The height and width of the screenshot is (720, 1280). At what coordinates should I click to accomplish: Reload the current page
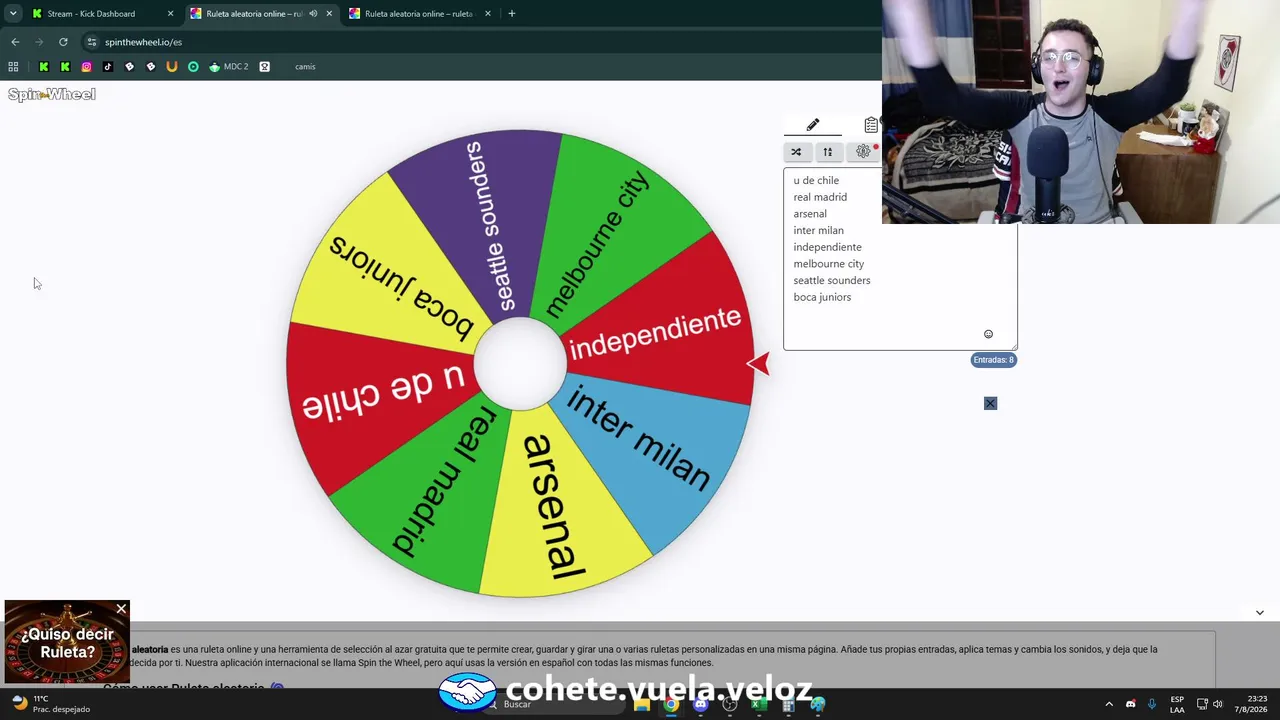coord(63,42)
